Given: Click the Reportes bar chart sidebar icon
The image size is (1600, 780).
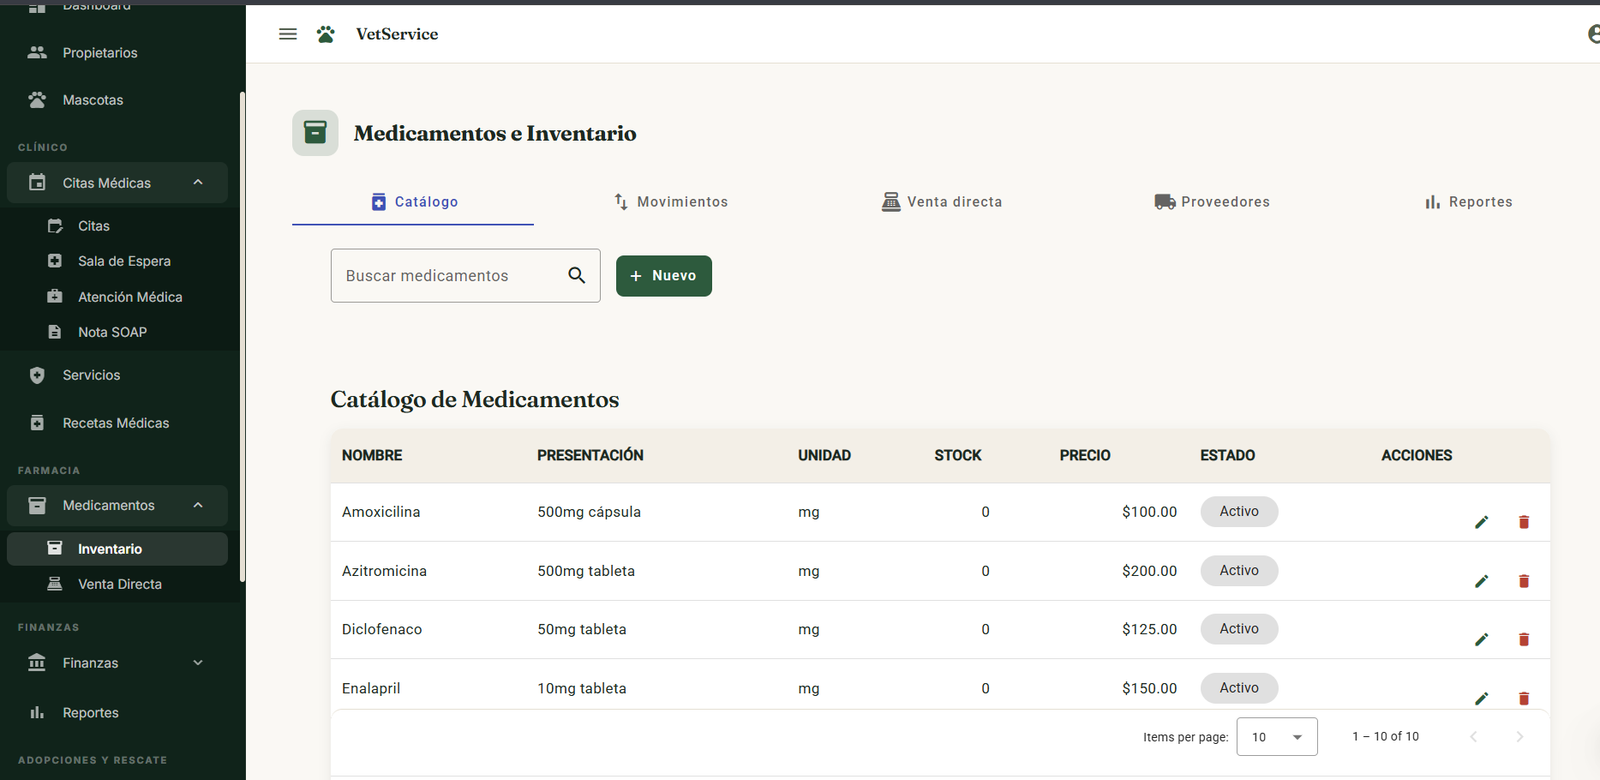Looking at the screenshot, I should pos(37,713).
